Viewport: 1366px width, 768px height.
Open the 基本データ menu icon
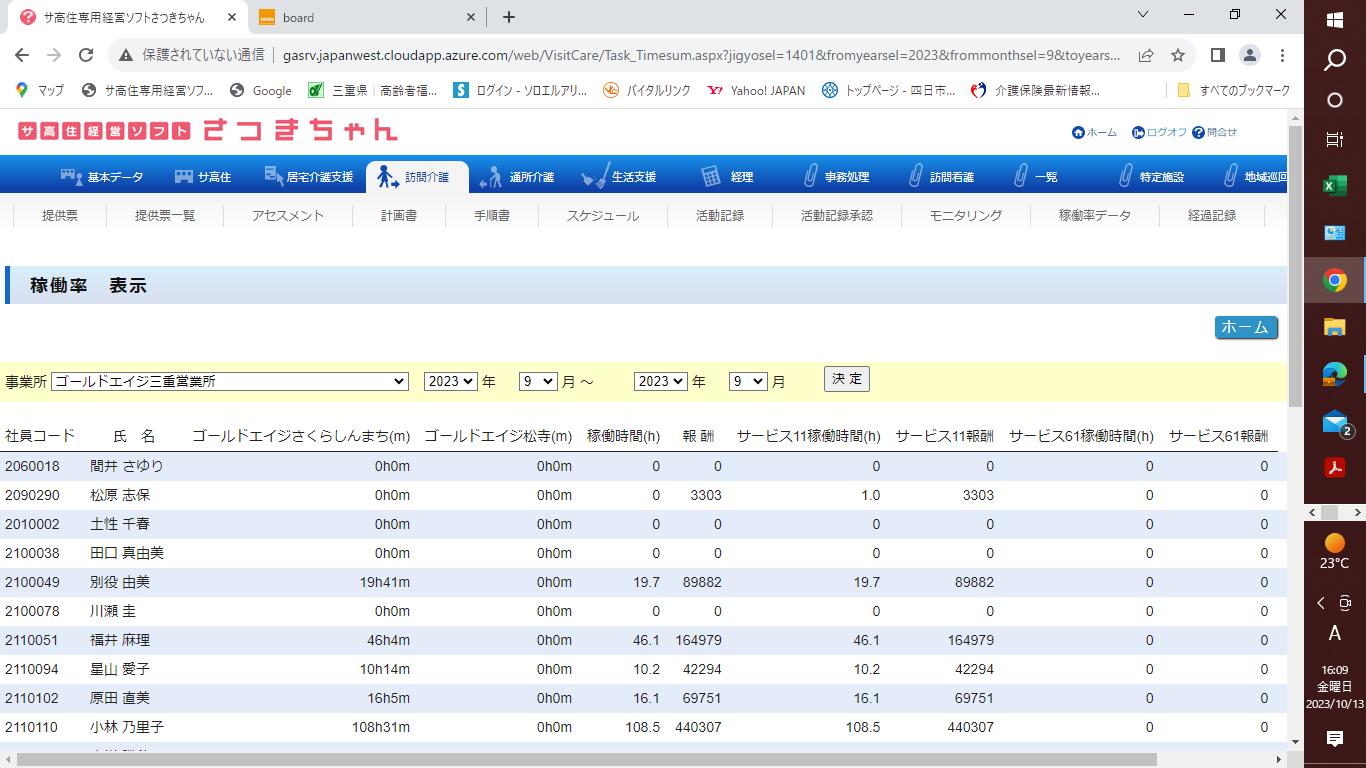click(x=71, y=176)
